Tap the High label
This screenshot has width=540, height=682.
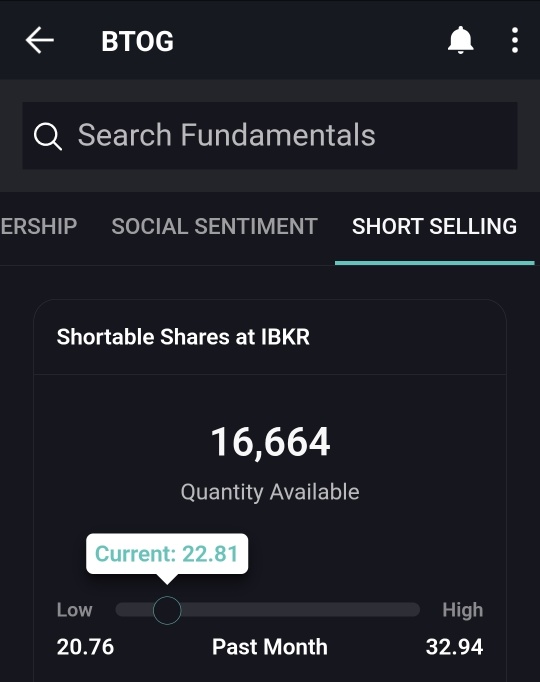point(463,610)
